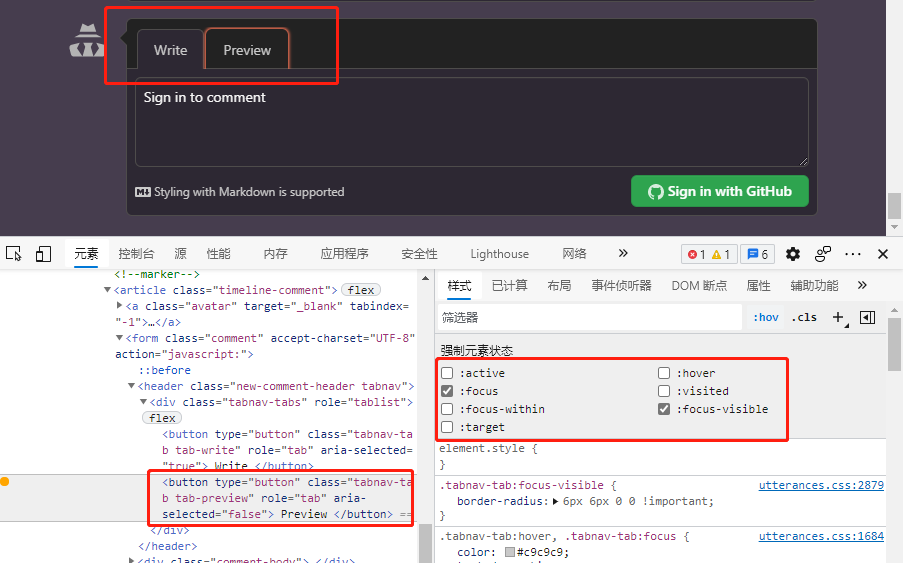Click the 6 issues message badge

(x=757, y=254)
